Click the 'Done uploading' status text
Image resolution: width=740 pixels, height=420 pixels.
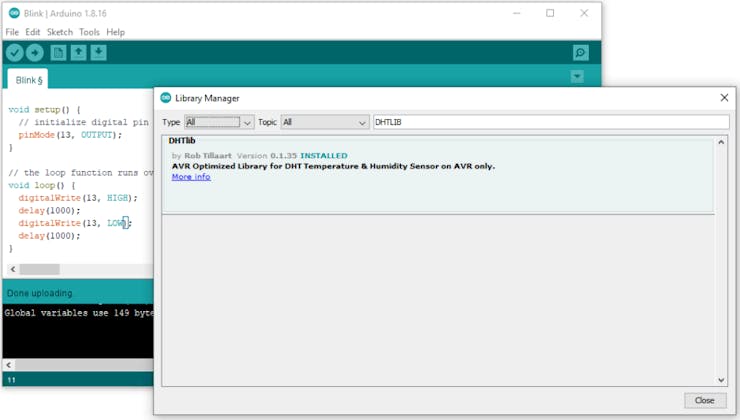[40, 293]
